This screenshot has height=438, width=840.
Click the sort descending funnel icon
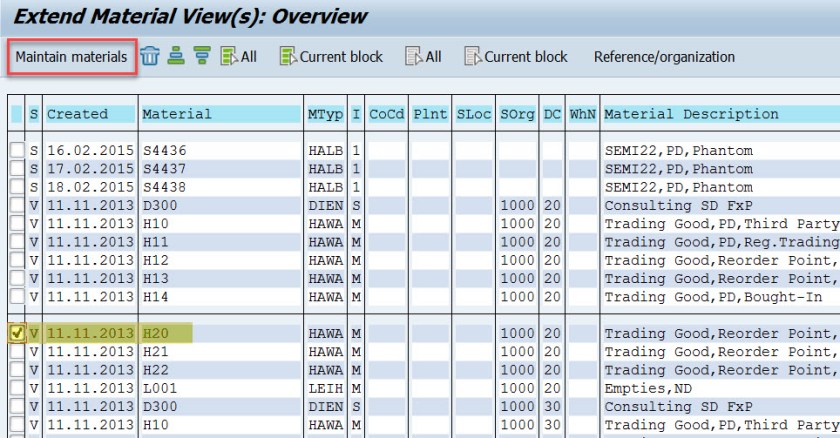202,56
